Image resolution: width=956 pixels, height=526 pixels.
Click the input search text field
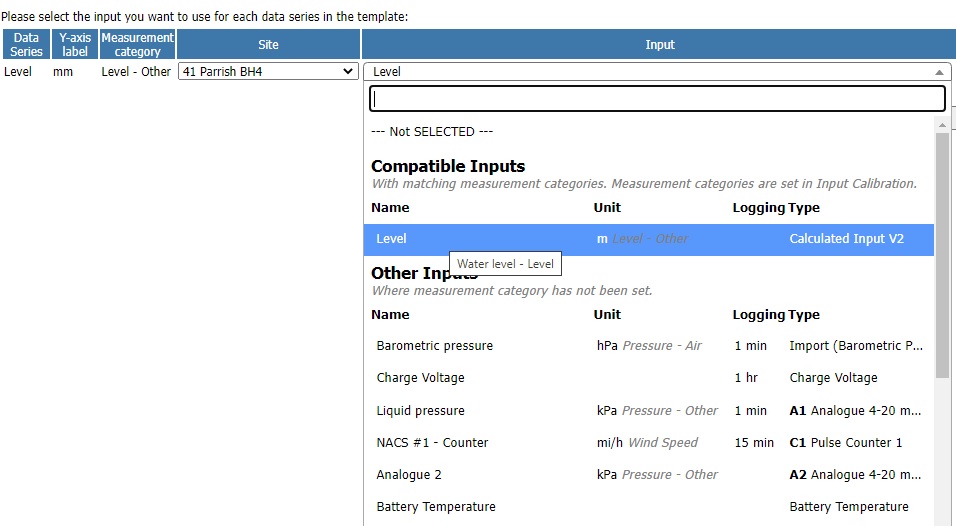pos(657,99)
